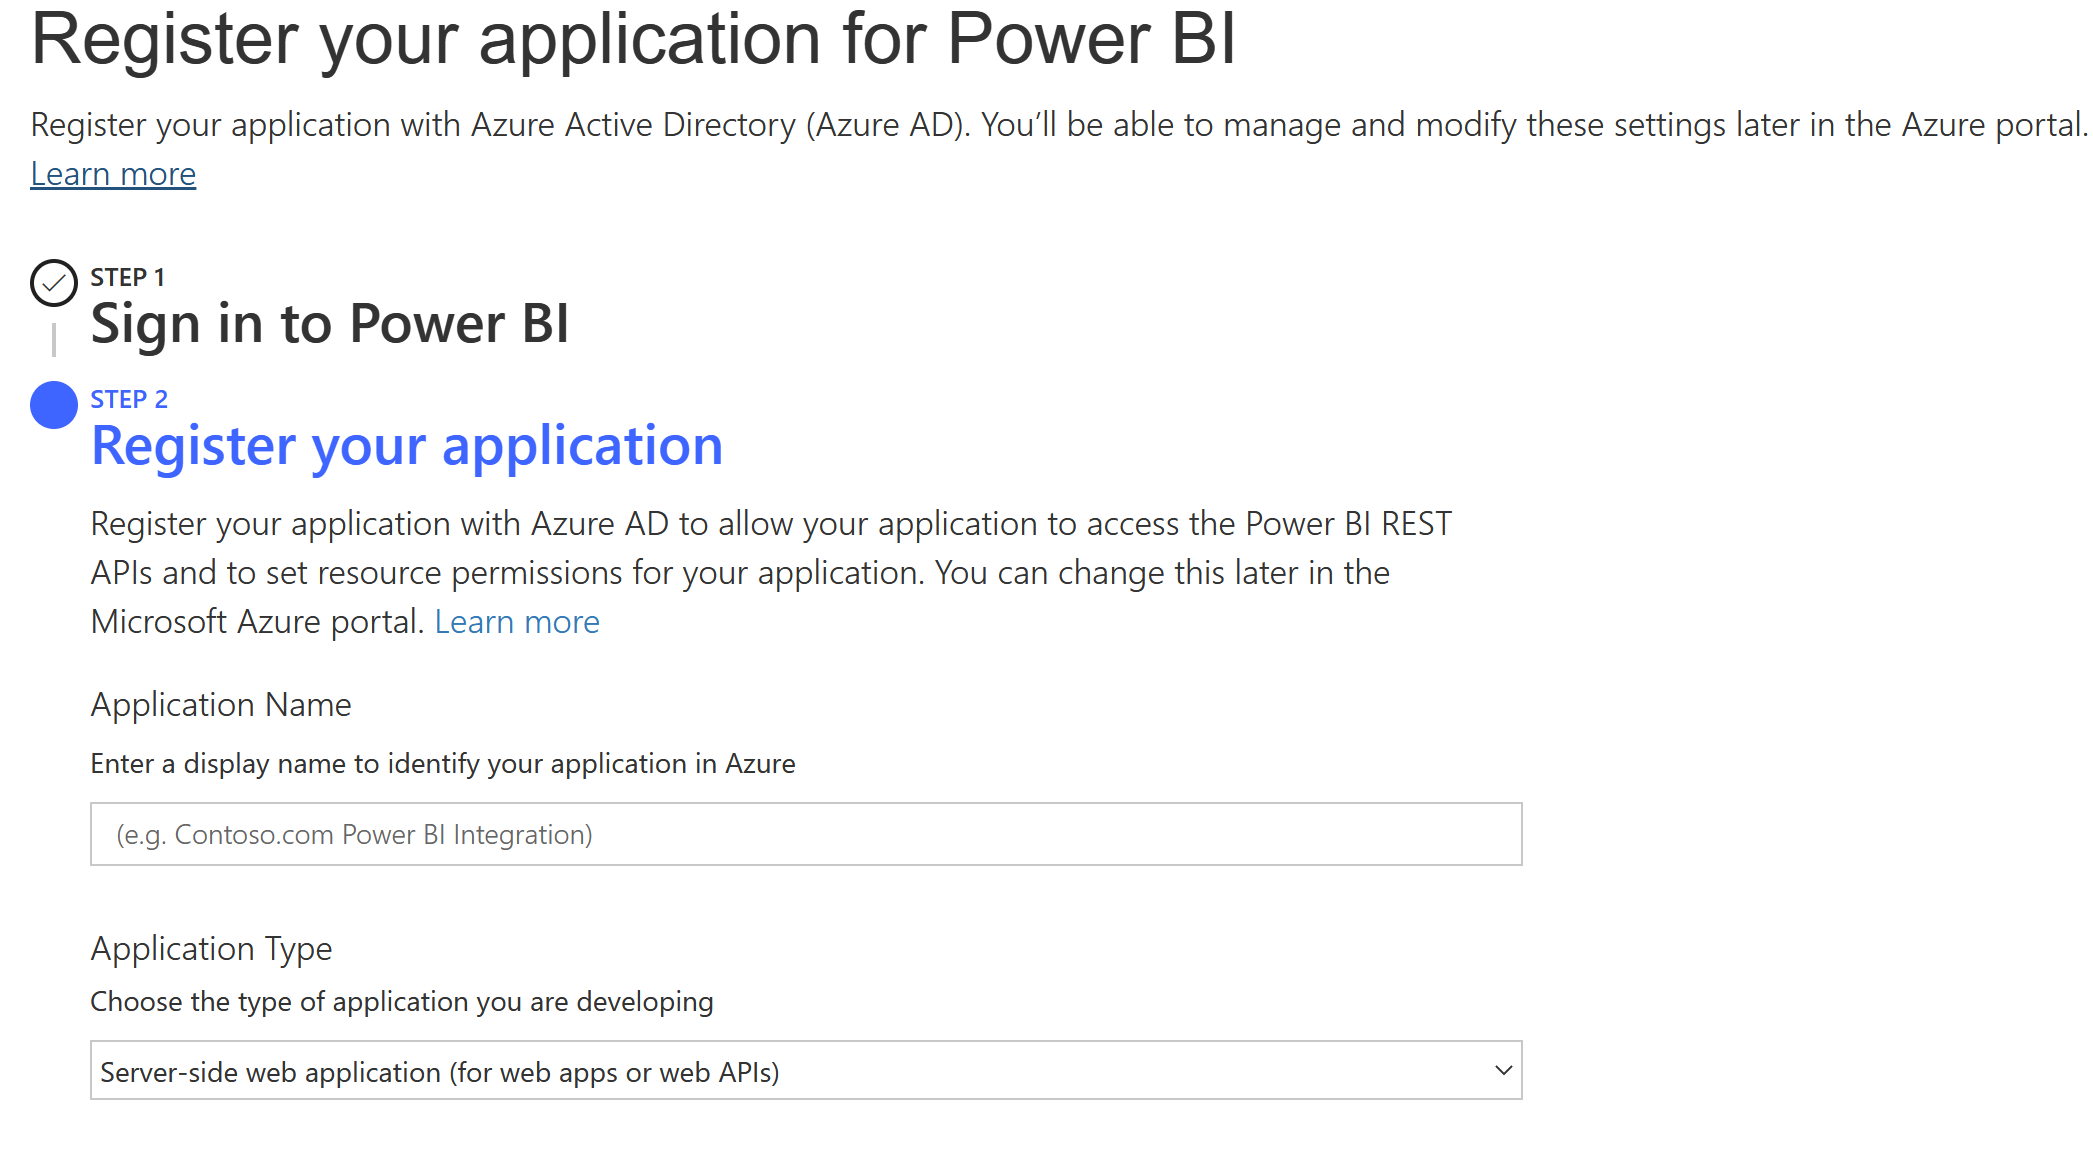Viewport: 2093px width, 1163px height.
Task: Select the Register your application step heading
Action: pyautogui.click(x=407, y=446)
